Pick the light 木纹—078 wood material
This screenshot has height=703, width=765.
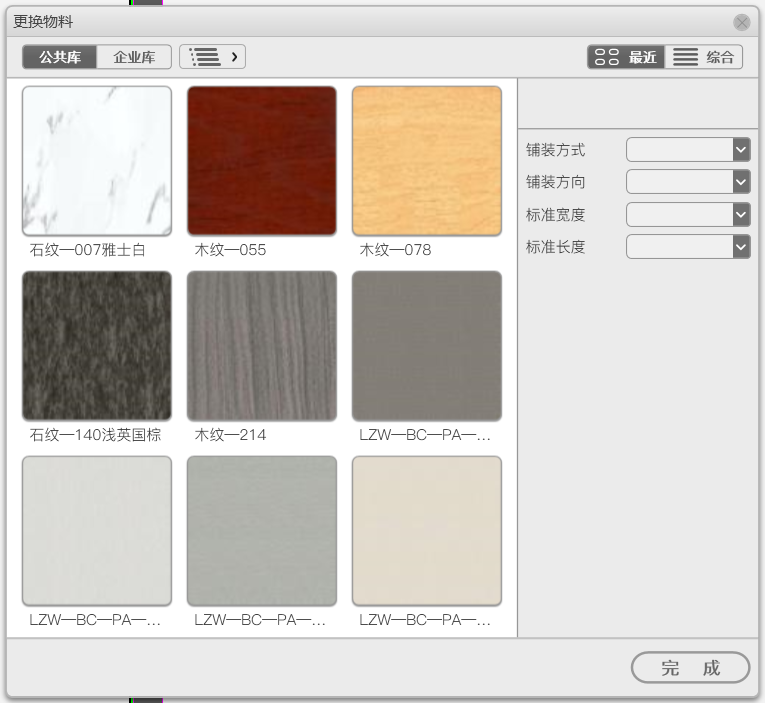pos(427,161)
